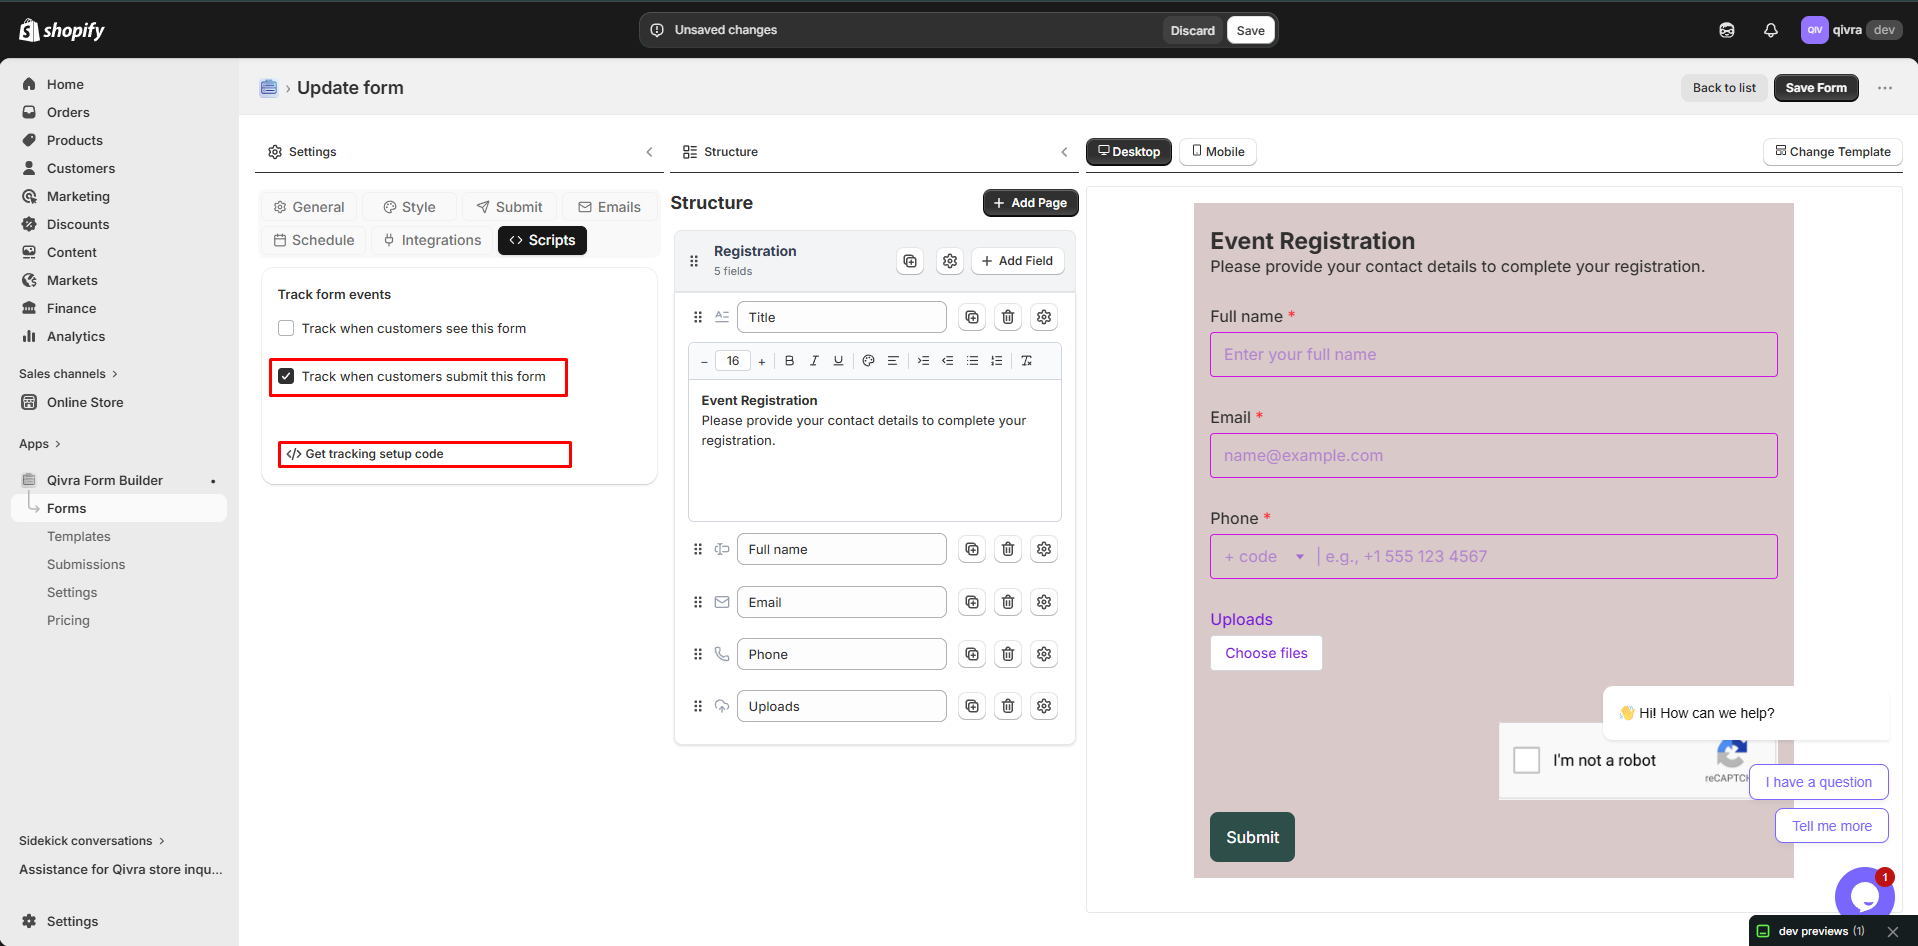
Task: Expand the Apps section in sidebar
Action: coord(40,444)
